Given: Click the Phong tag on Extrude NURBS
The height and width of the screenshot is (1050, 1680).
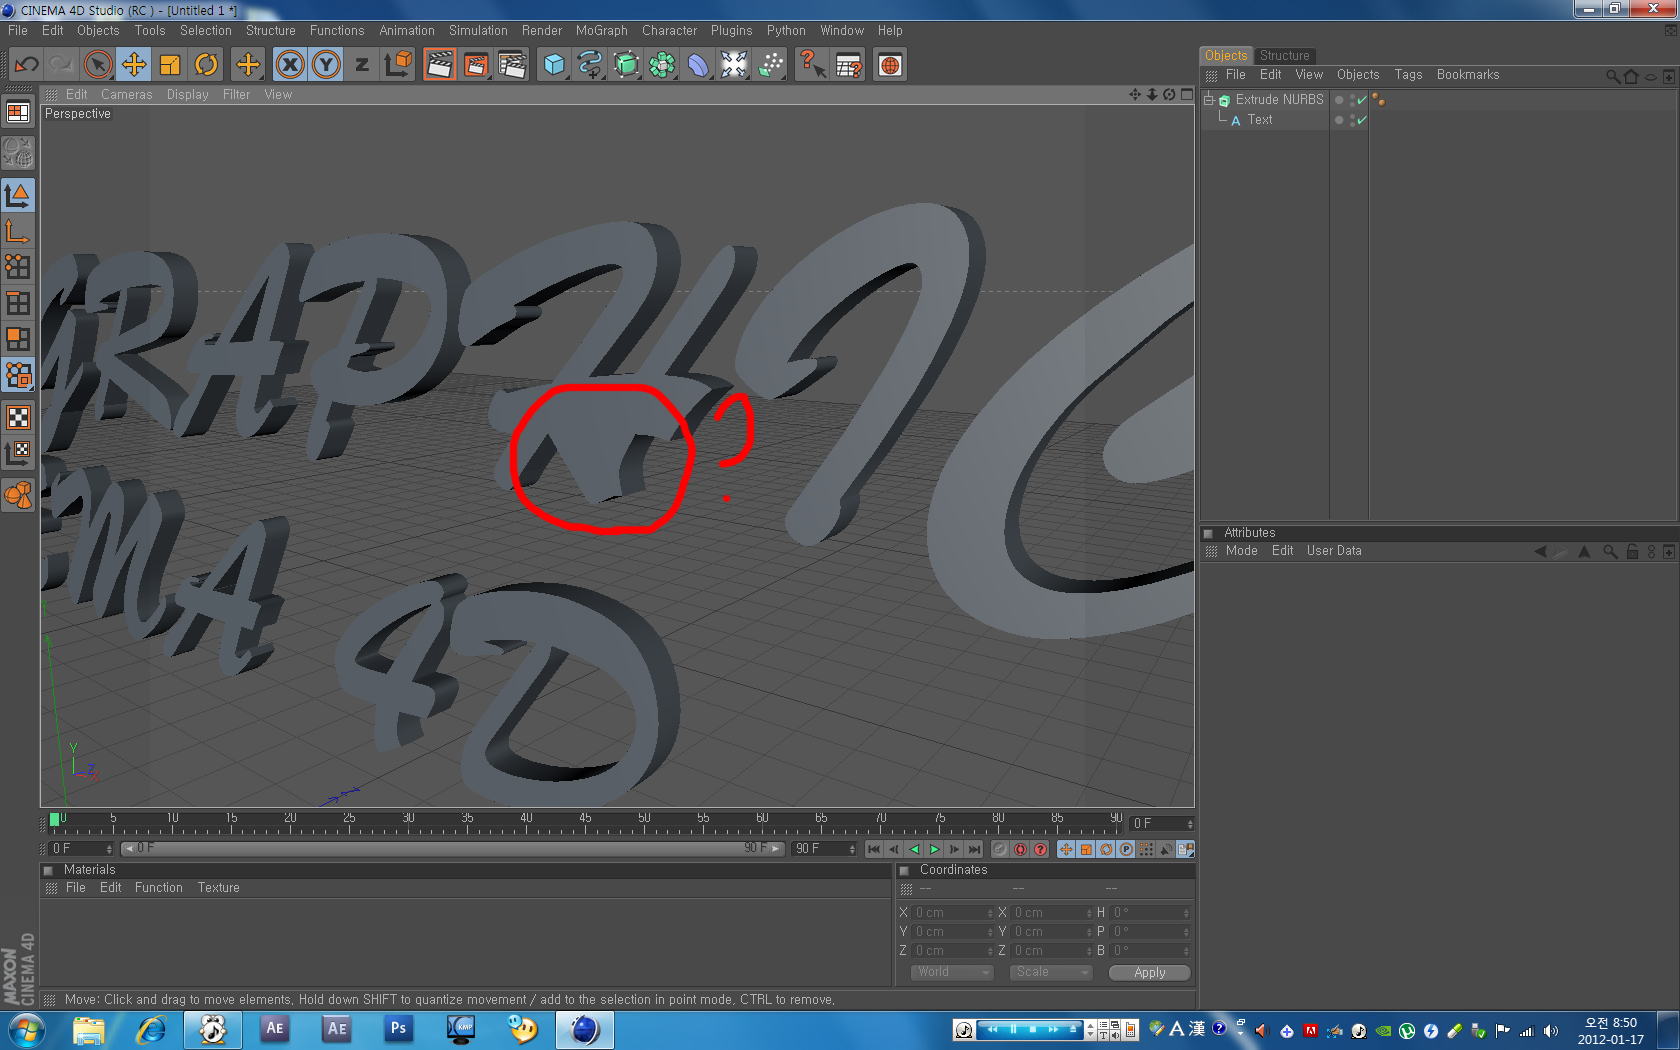Looking at the screenshot, I should coord(1379,100).
